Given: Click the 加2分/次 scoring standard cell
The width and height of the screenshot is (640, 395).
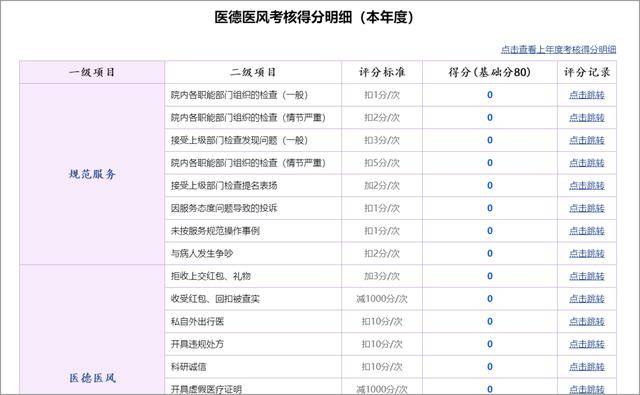Looking at the screenshot, I should coord(382,186).
